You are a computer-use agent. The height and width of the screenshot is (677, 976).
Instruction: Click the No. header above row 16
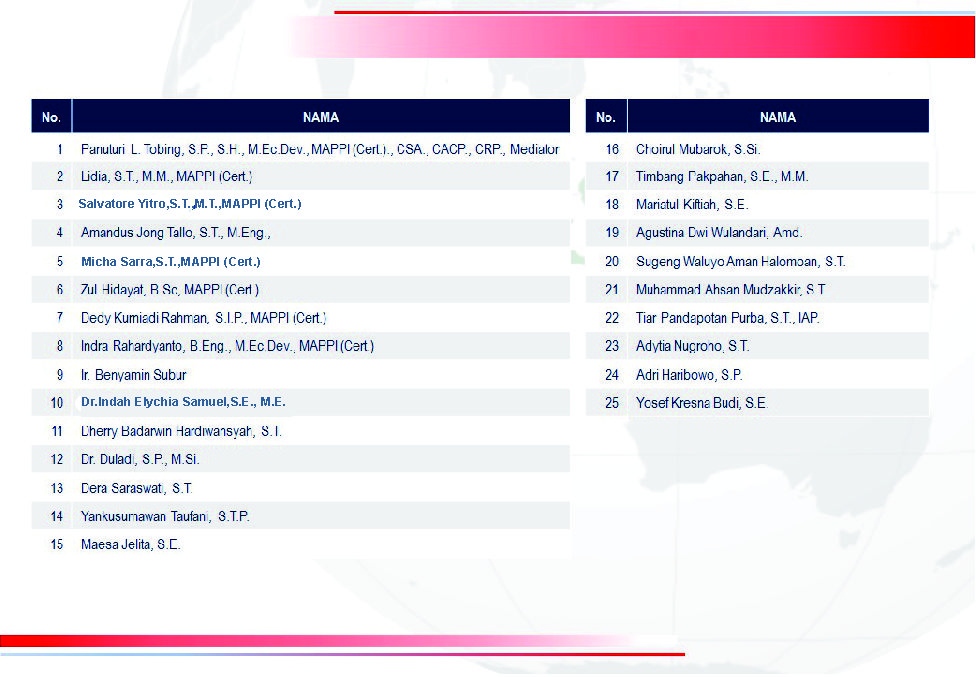tap(605, 117)
